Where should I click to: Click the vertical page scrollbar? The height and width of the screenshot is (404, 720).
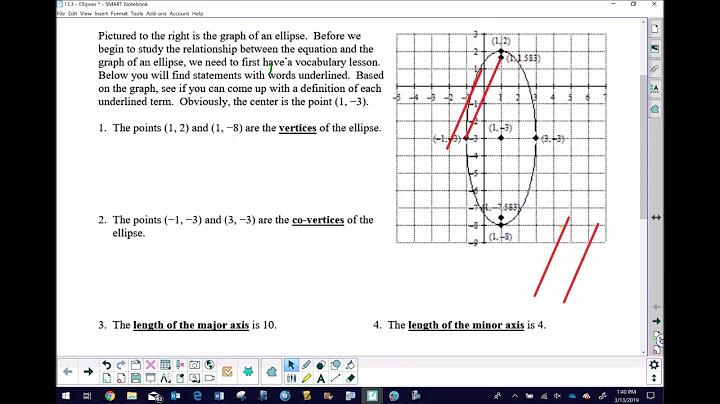tap(643, 147)
